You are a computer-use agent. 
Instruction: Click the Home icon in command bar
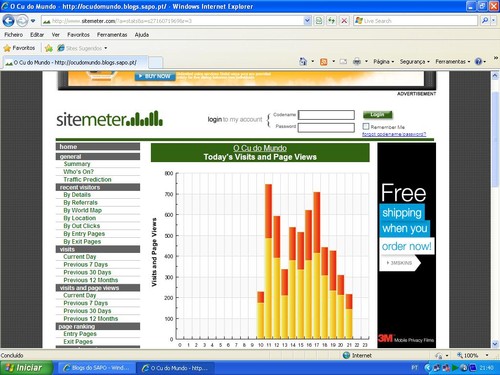[x=303, y=62]
